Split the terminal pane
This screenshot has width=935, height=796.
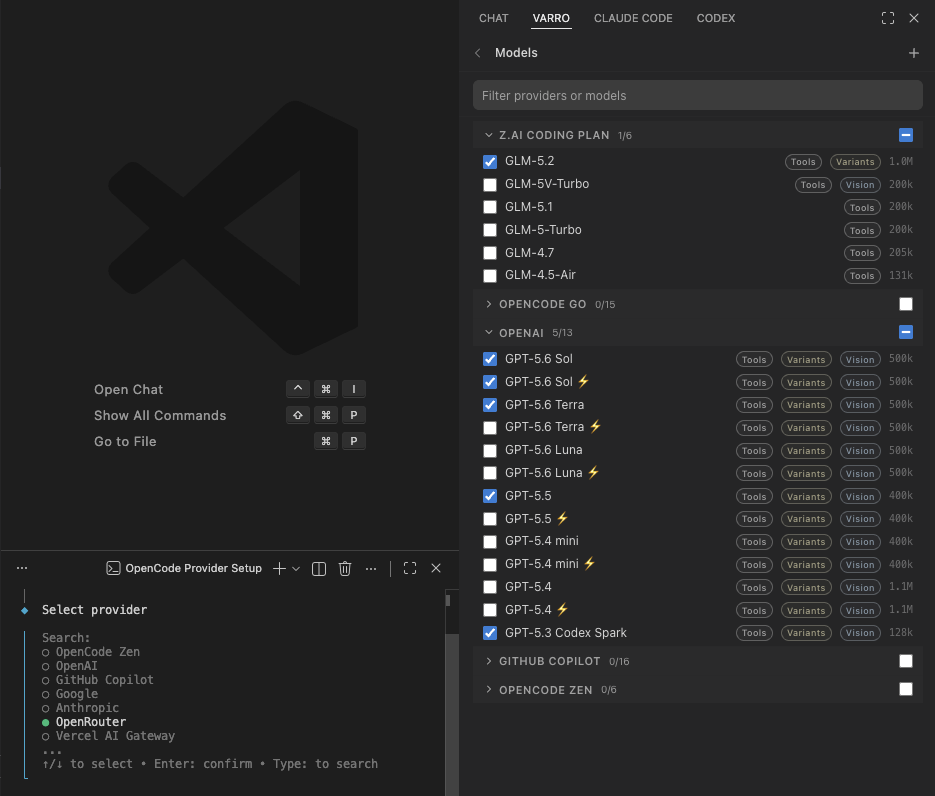click(x=319, y=569)
